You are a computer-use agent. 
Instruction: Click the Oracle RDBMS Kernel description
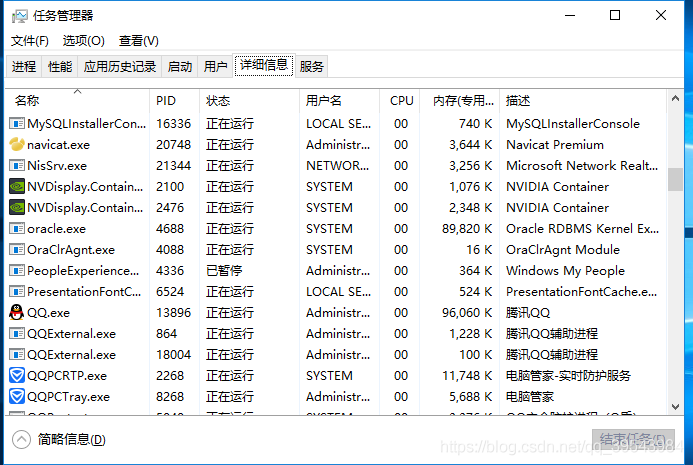tap(582, 229)
